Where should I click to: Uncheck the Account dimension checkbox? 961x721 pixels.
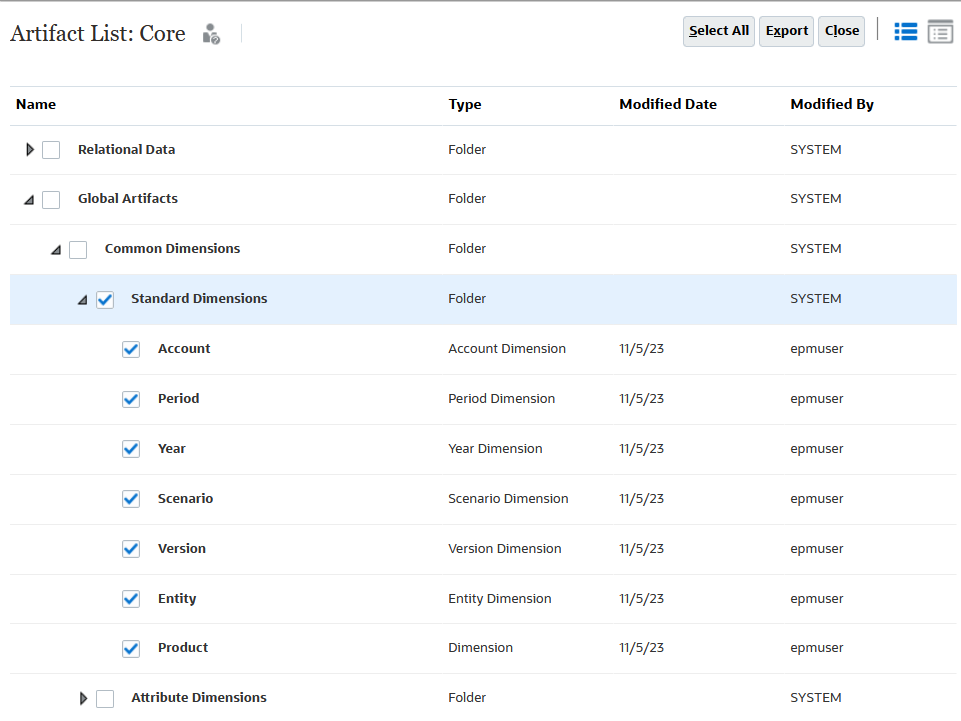(131, 349)
